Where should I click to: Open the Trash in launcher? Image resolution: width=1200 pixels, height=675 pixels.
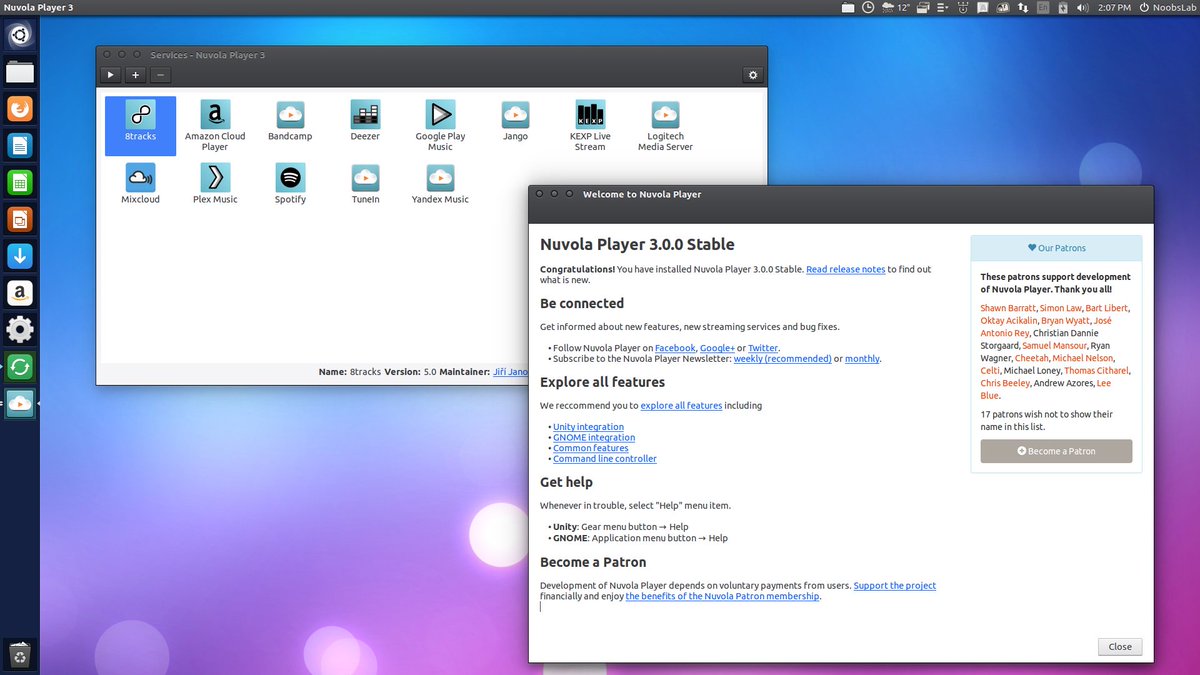click(x=20, y=655)
